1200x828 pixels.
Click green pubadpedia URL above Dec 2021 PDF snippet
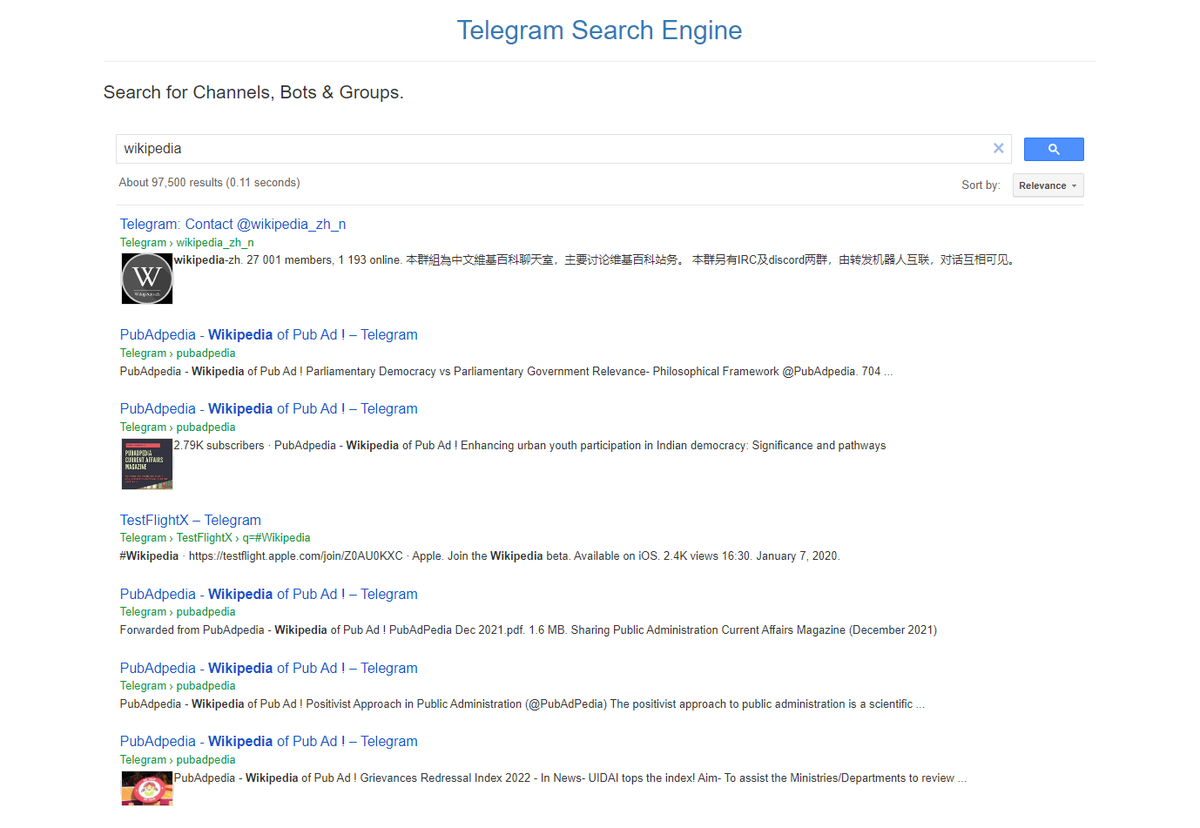[178, 612]
